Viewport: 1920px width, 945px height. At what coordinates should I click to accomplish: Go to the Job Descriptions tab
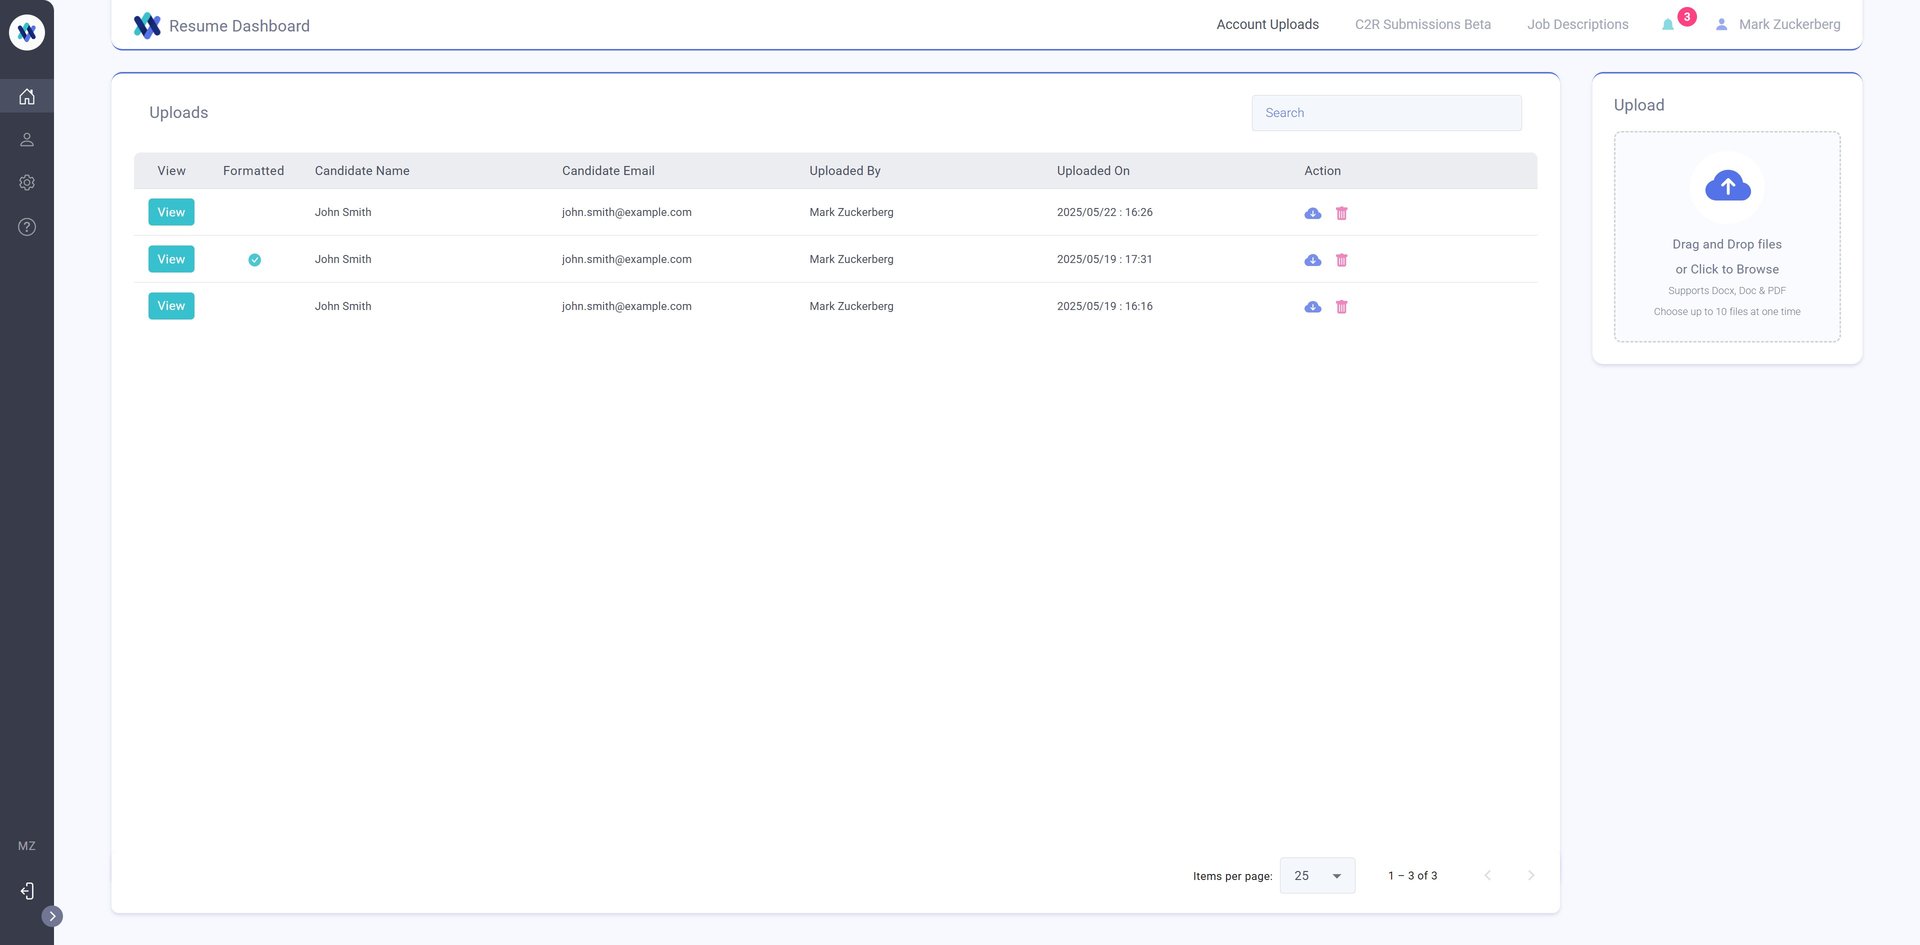1577,25
